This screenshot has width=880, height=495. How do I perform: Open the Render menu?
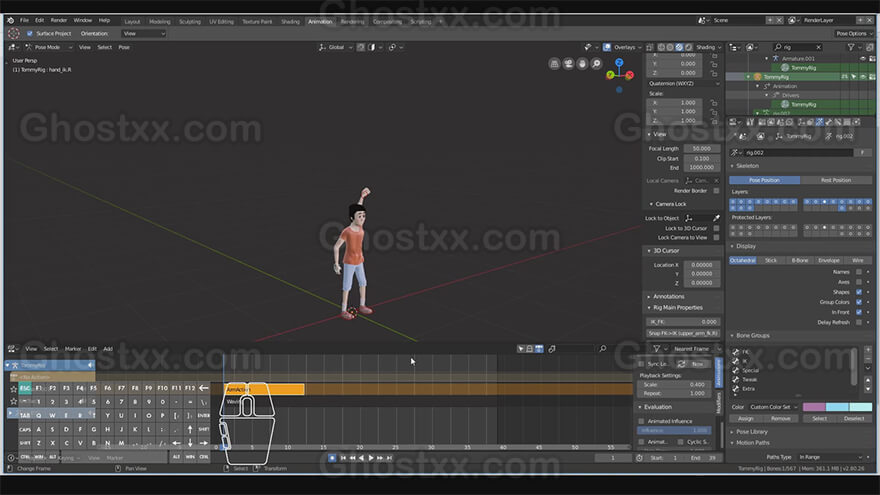point(59,20)
